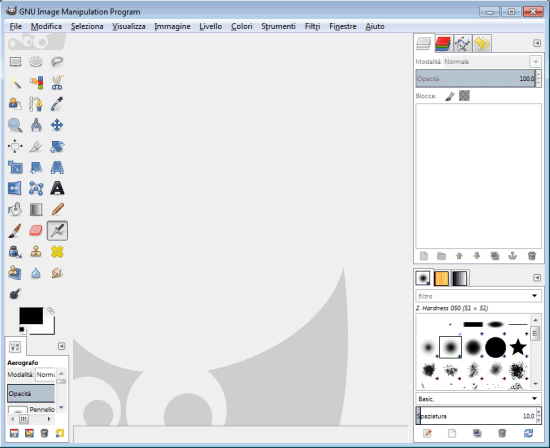
Task: Select the Text tool letter A
Action: point(57,188)
